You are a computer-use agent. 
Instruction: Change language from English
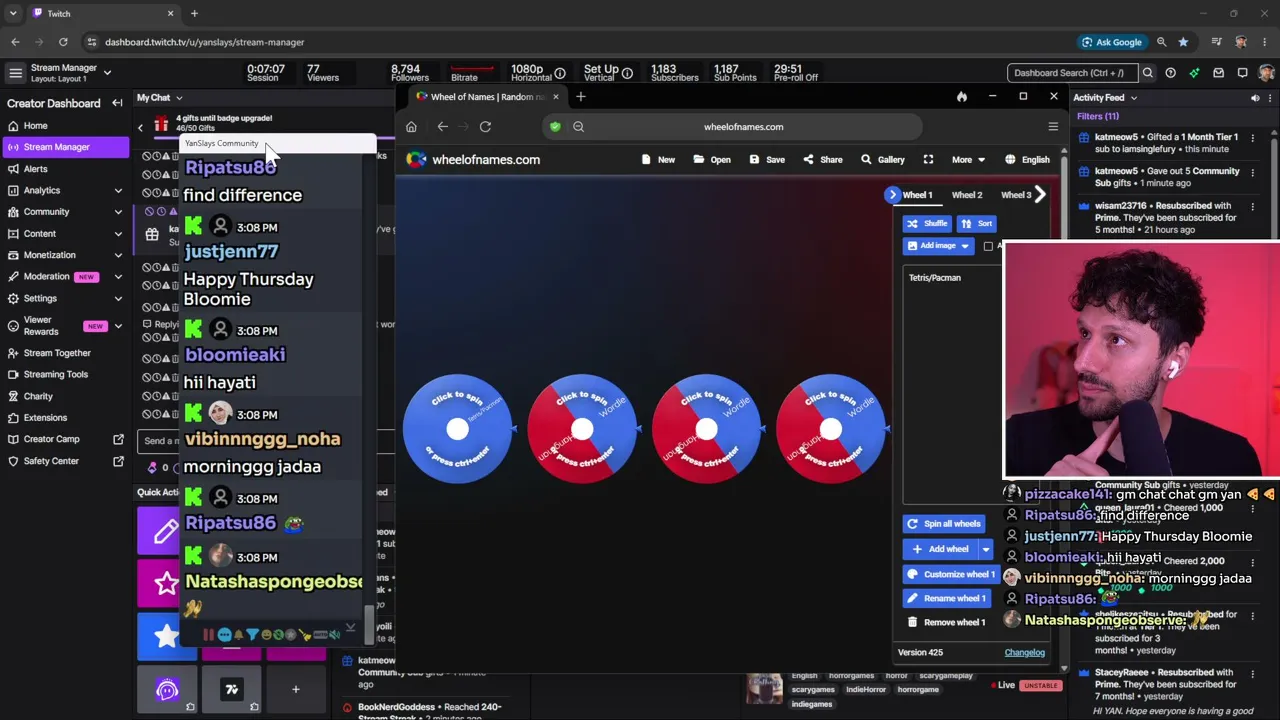click(x=1027, y=160)
